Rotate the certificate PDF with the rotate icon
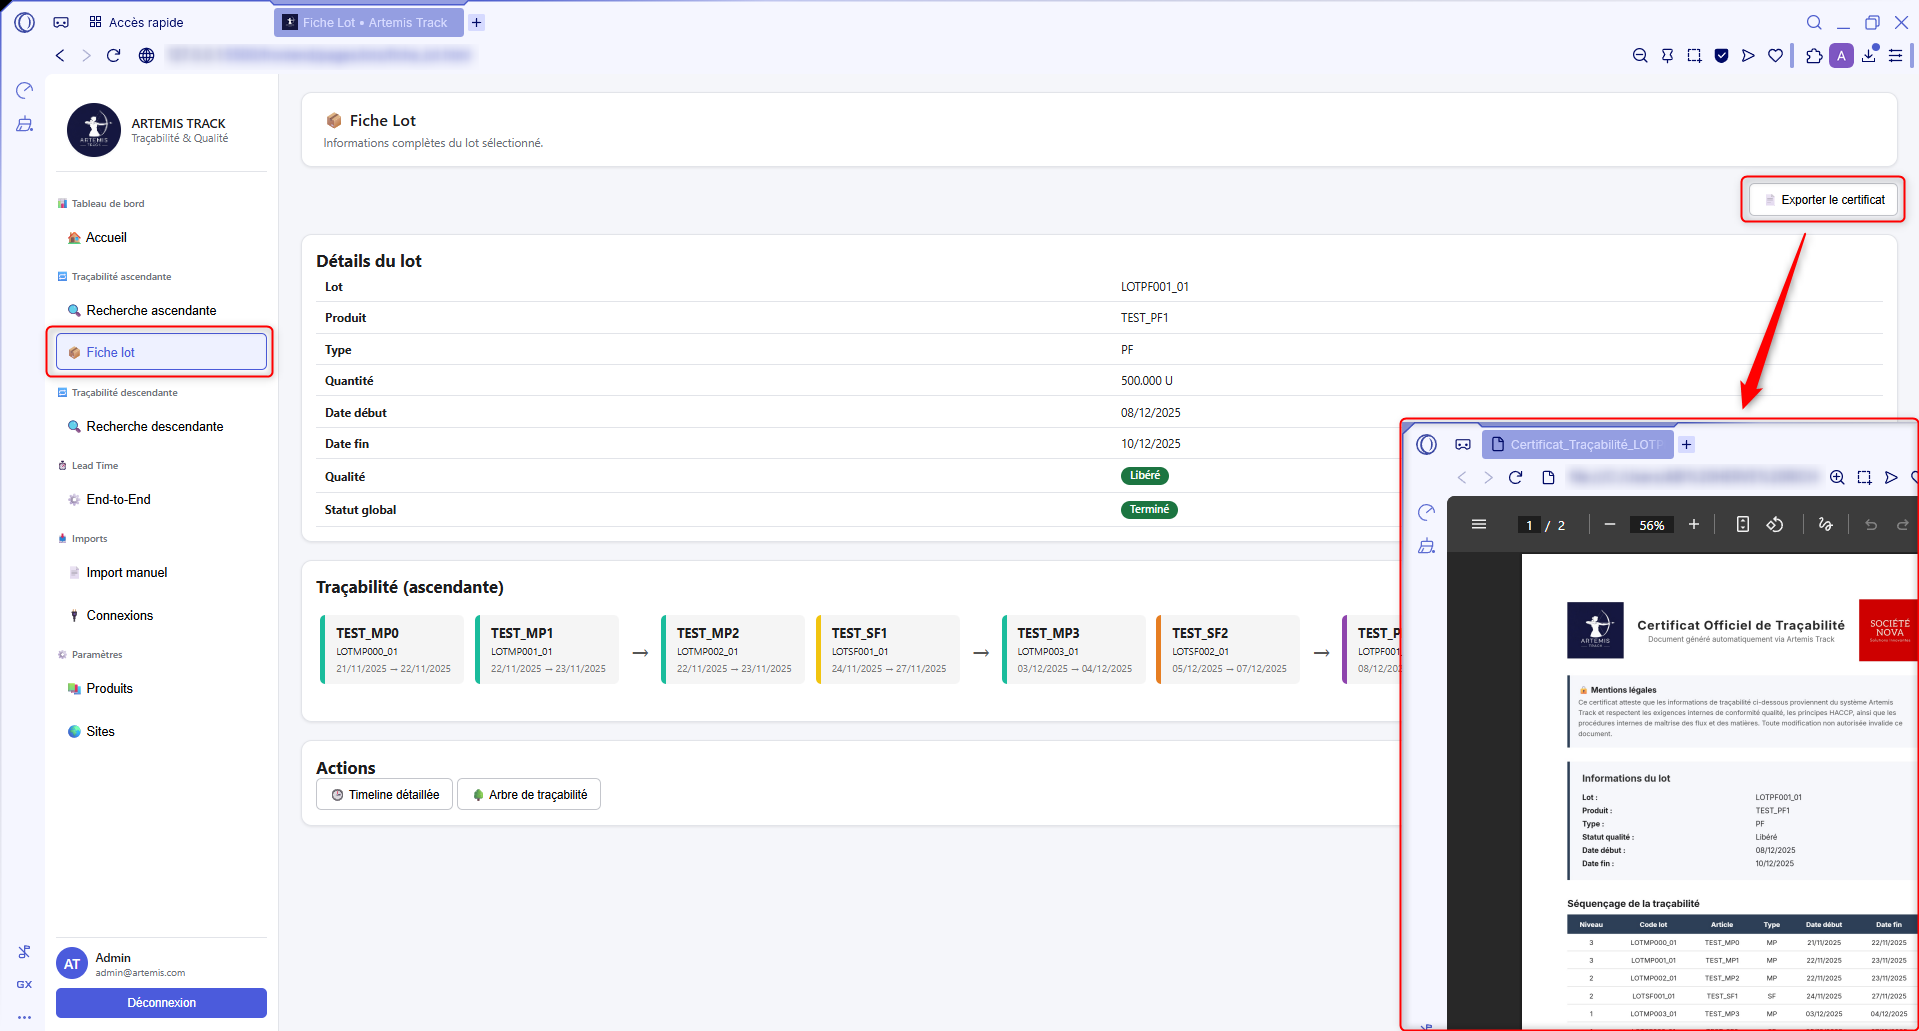The width and height of the screenshot is (1919, 1031). tap(1775, 525)
